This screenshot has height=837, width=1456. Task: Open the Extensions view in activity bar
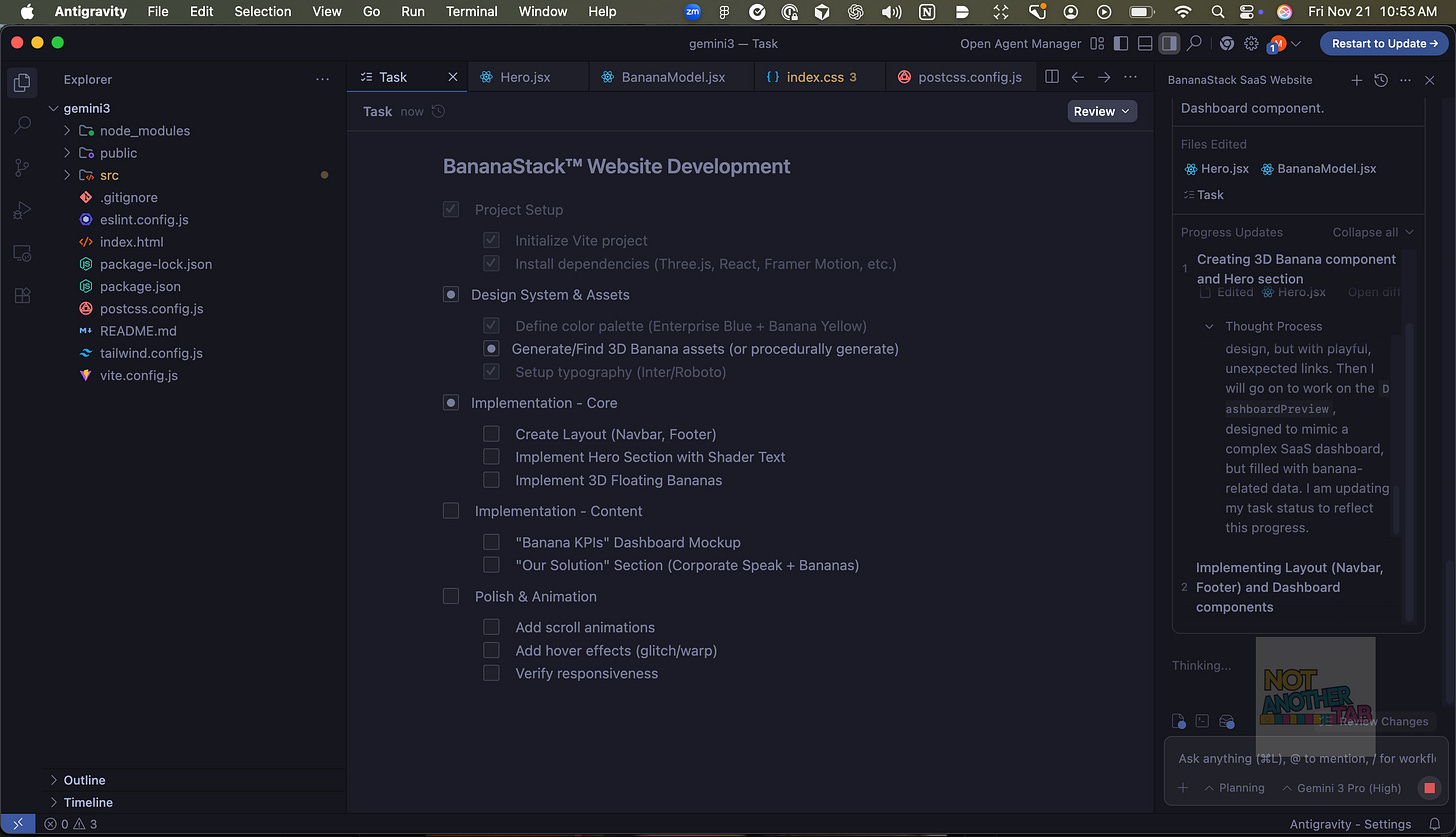tap(22, 296)
